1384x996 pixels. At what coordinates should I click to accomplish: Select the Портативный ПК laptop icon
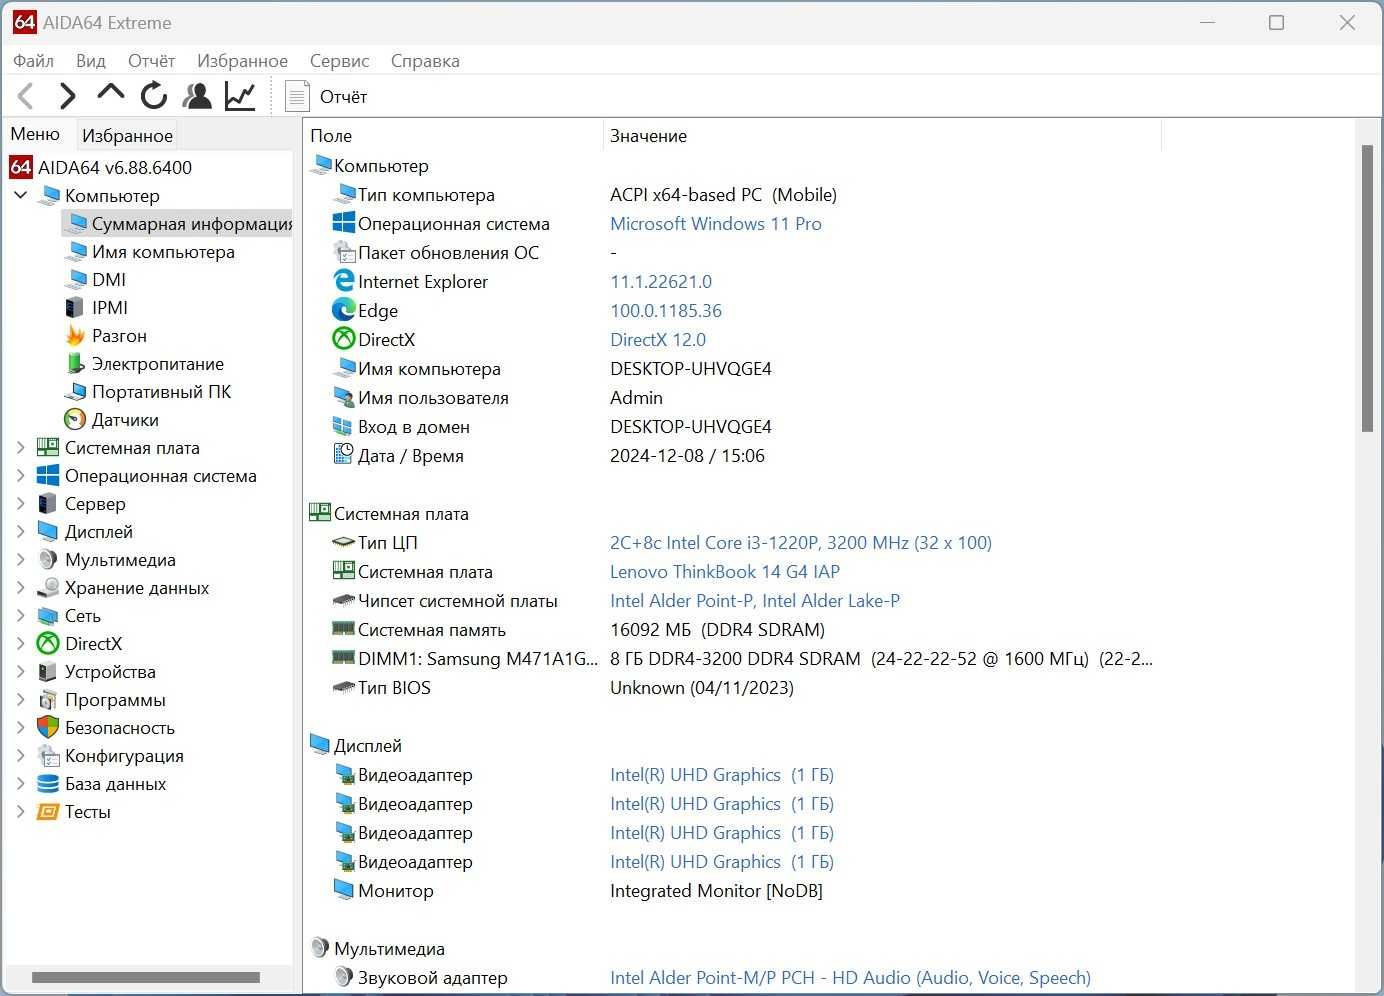pyautogui.click(x=76, y=392)
